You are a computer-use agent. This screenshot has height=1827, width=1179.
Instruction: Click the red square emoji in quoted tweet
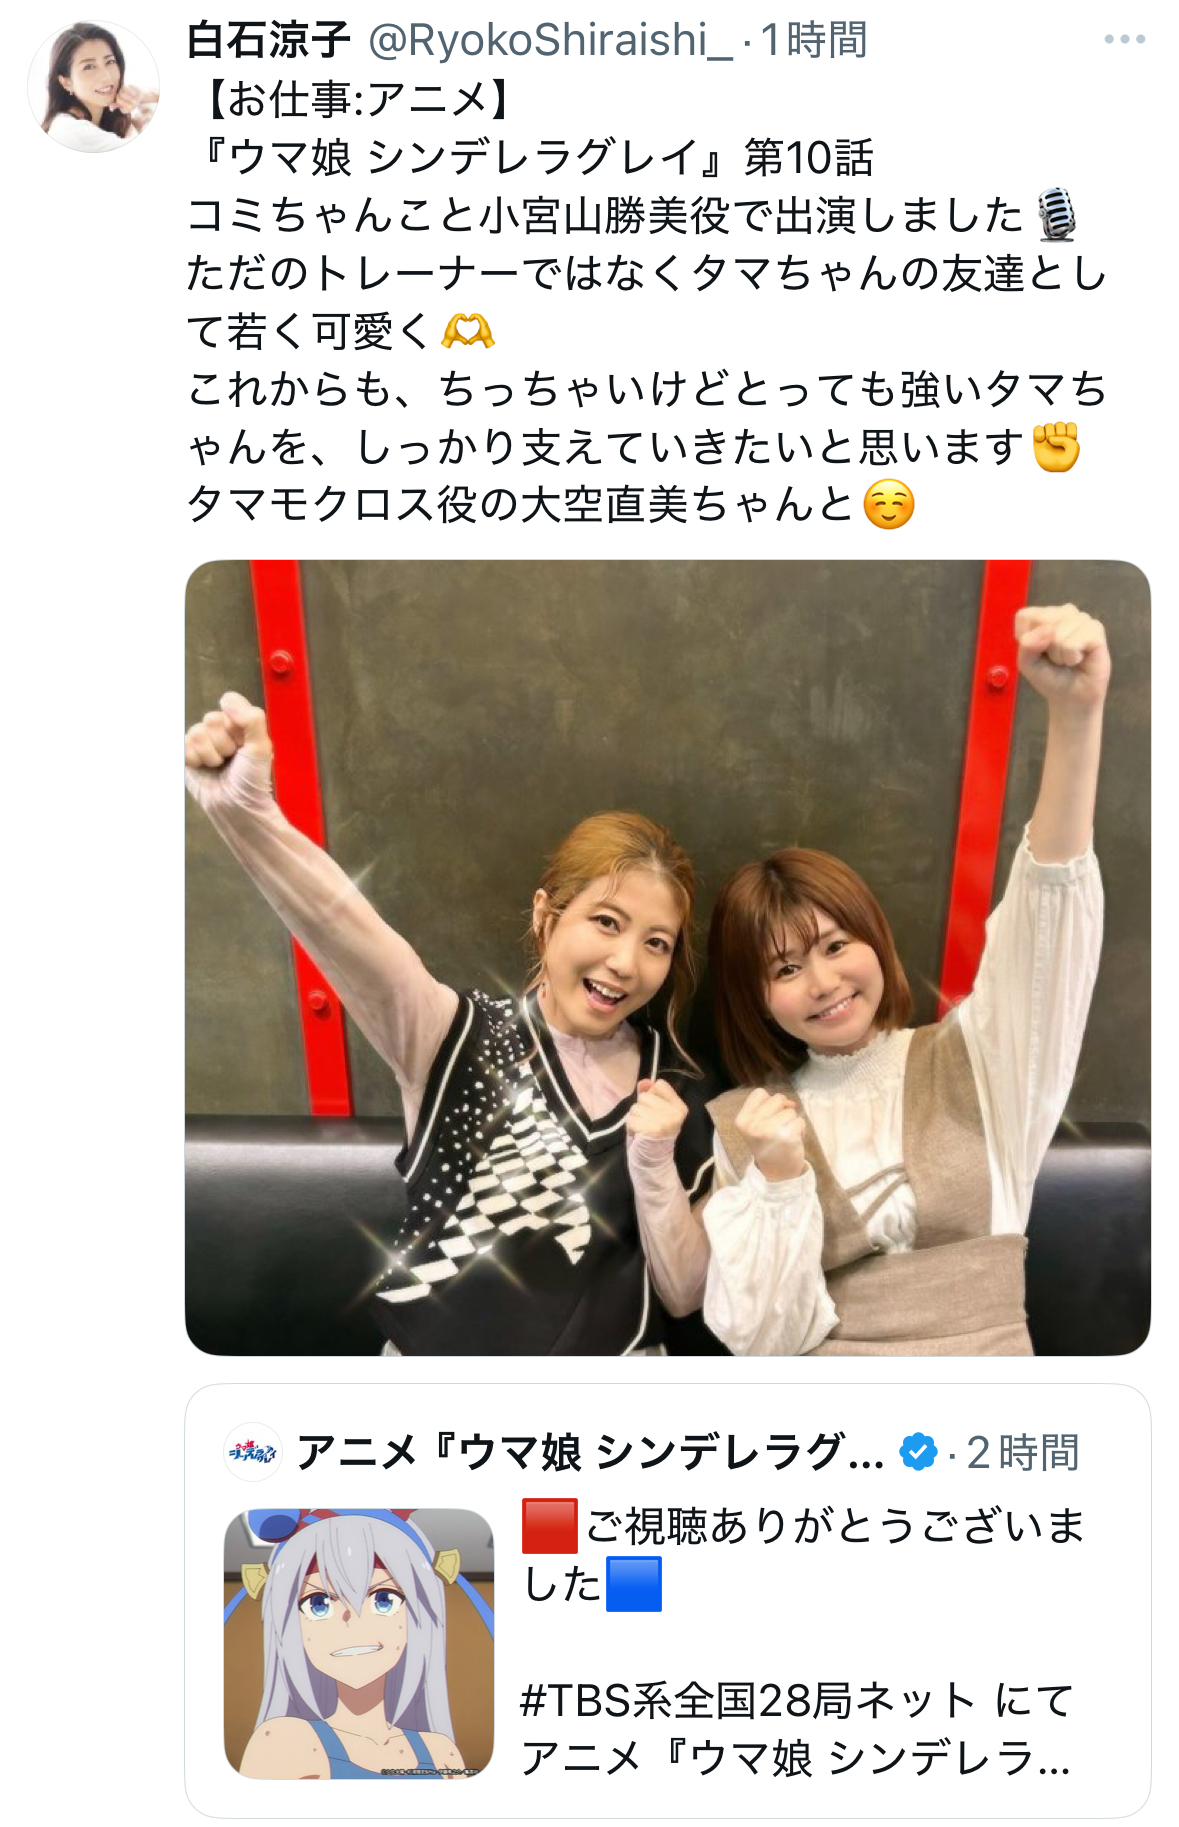550,1526
